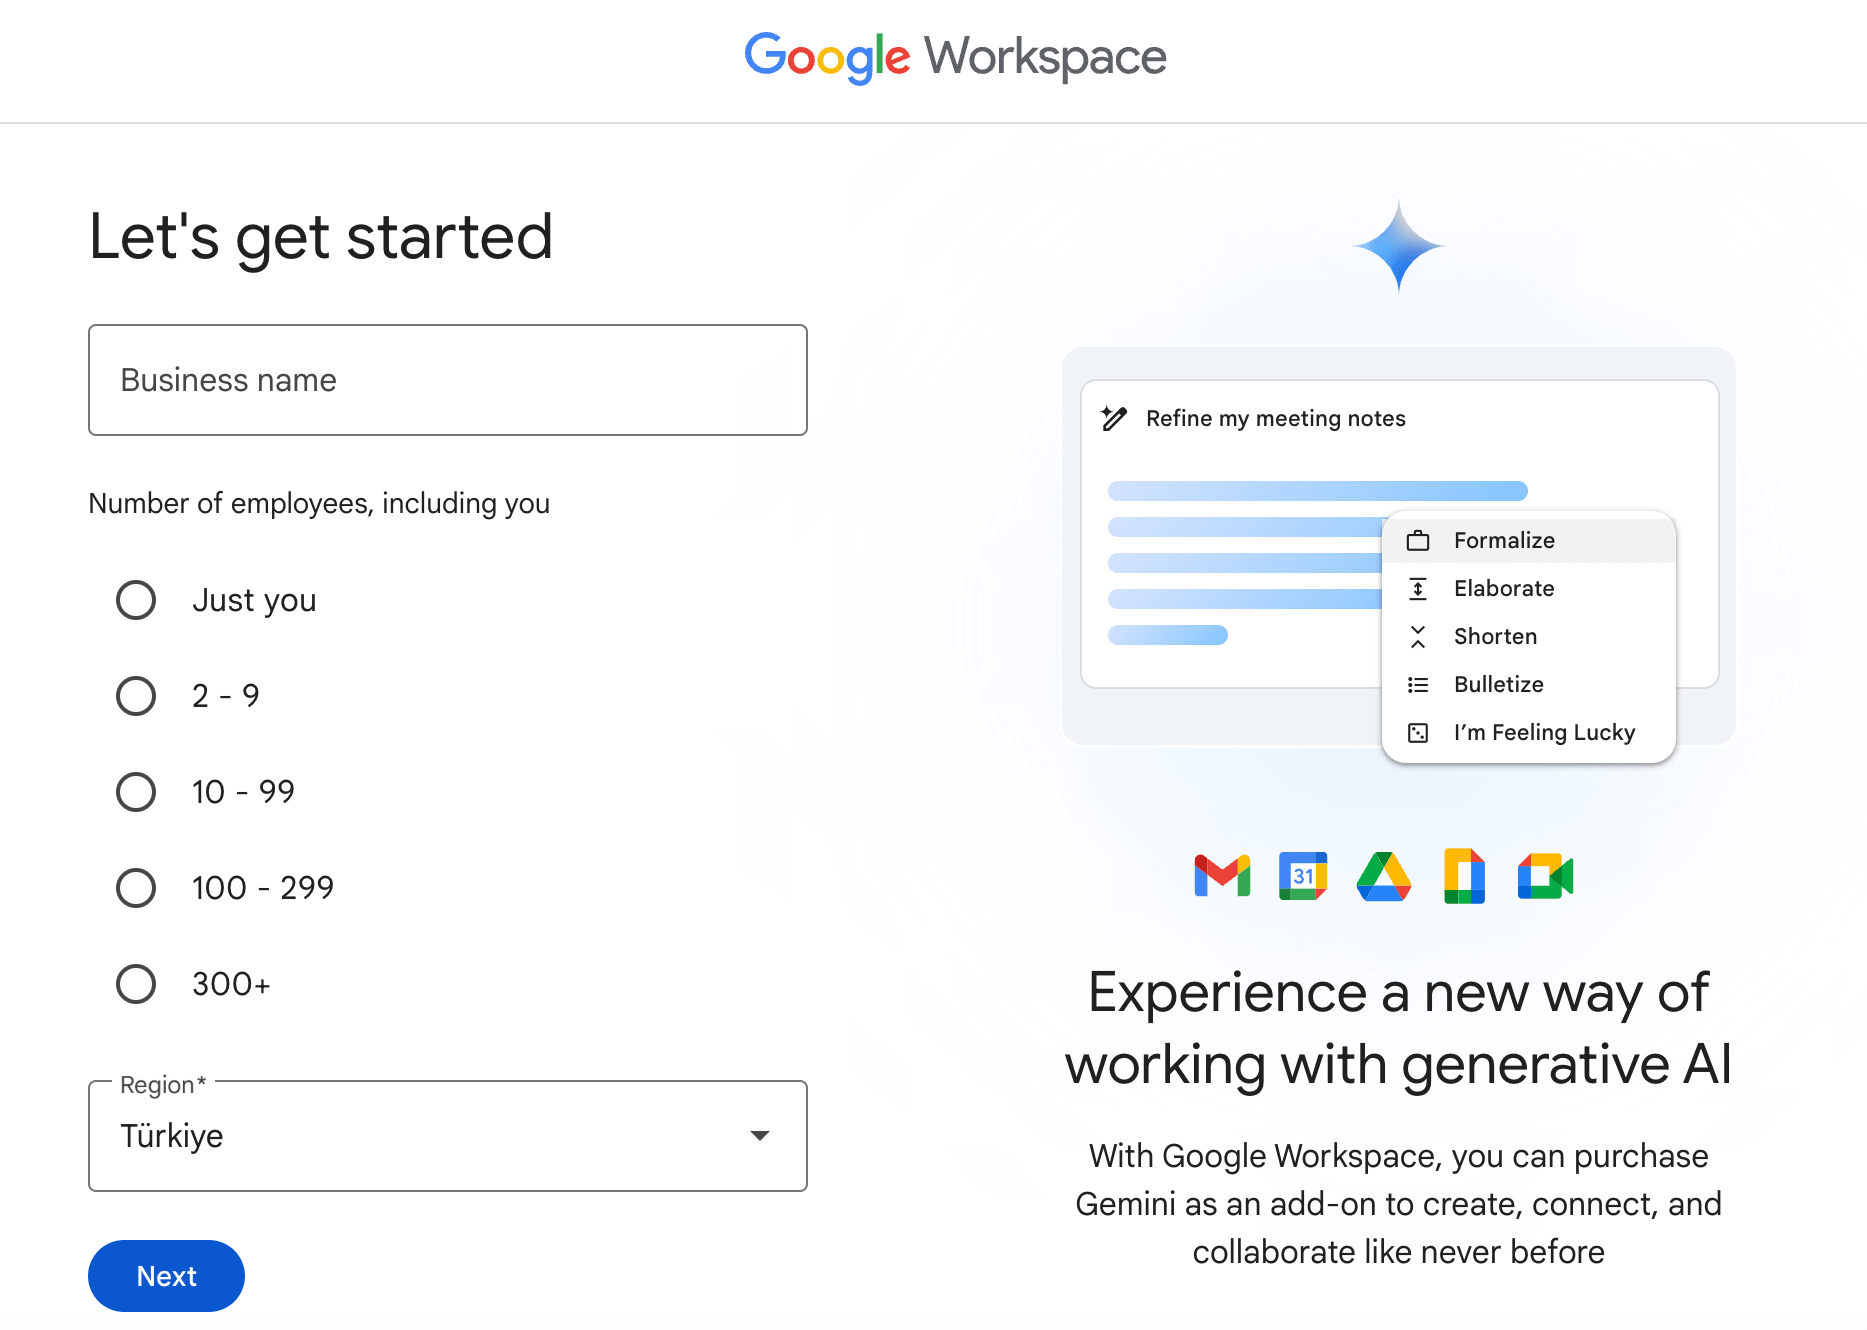The image size is (1867, 1330).
Task: Click the dice icon beside I'm Feeling Lucky
Action: tap(1418, 733)
